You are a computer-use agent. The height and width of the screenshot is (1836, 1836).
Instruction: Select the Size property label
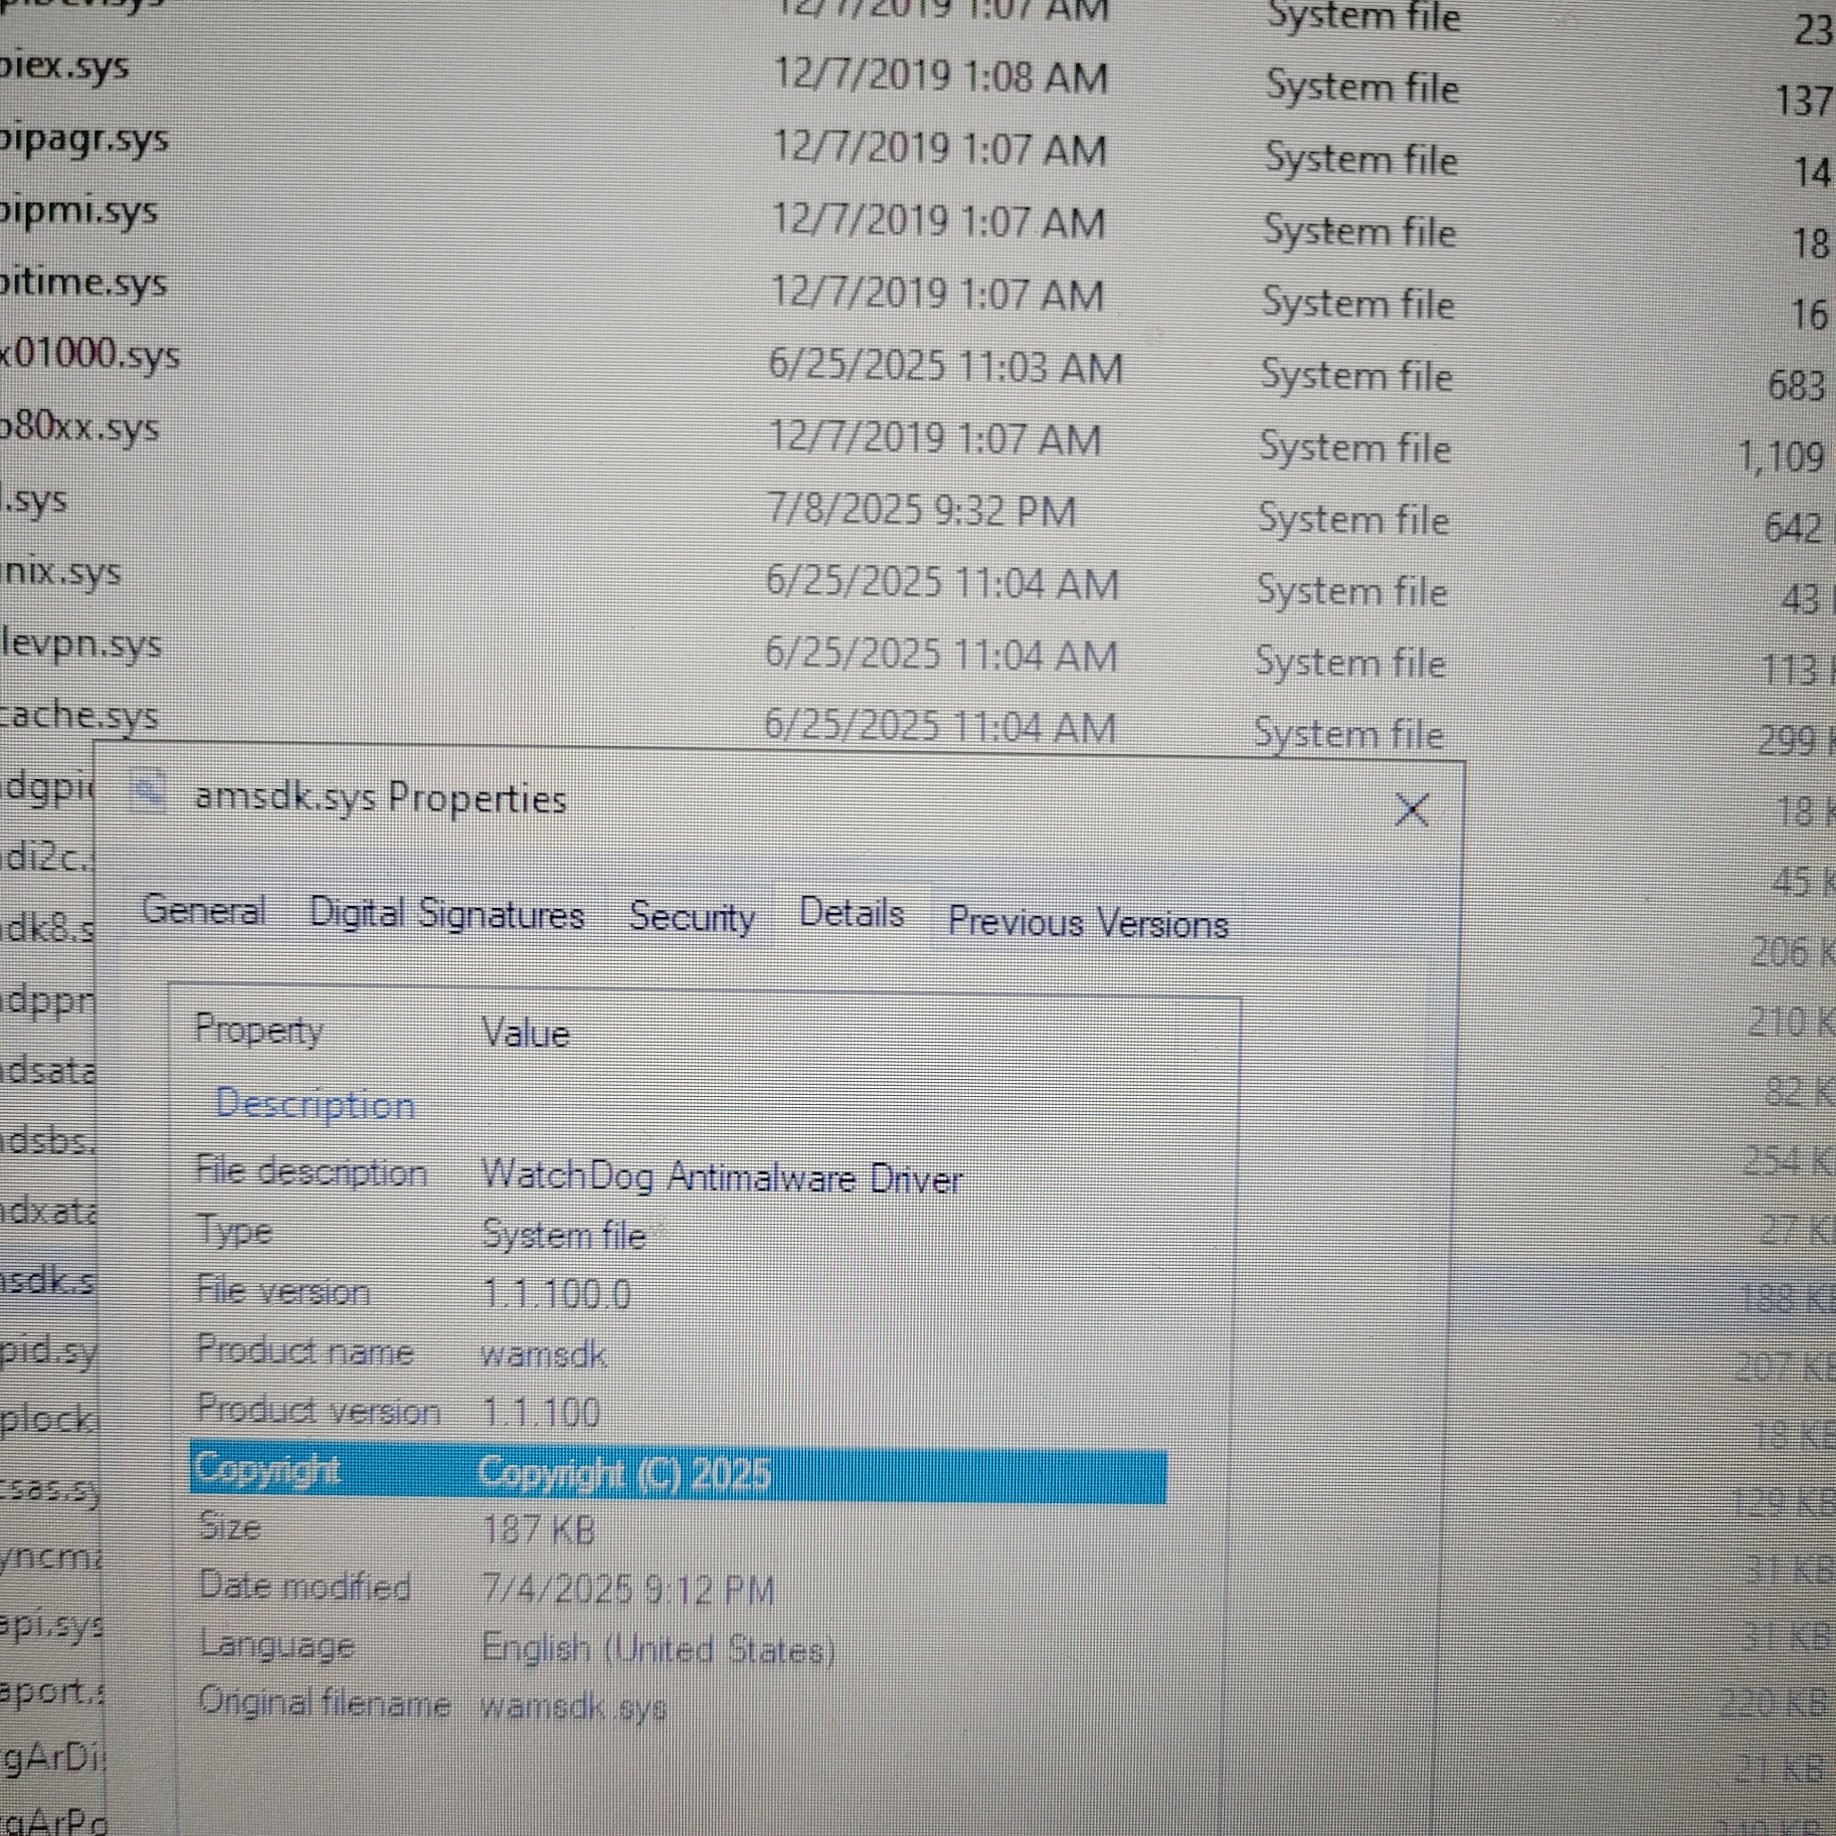click(230, 1527)
